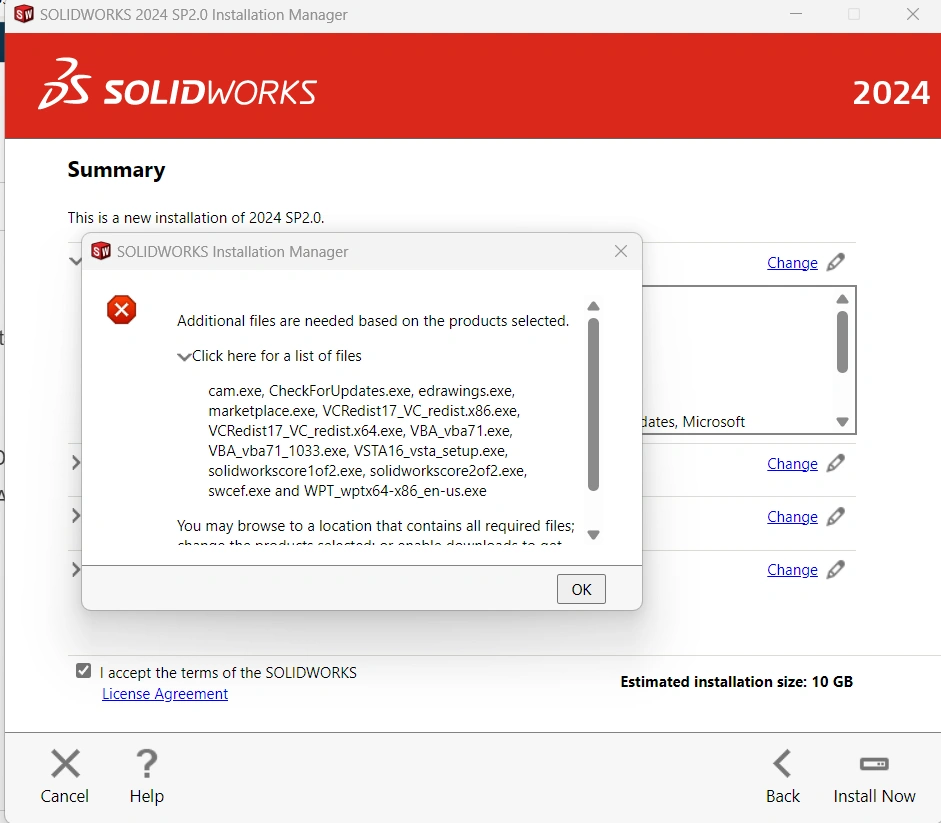Click pencil icon beside second Change link
The height and width of the screenshot is (823, 941).
pos(835,463)
